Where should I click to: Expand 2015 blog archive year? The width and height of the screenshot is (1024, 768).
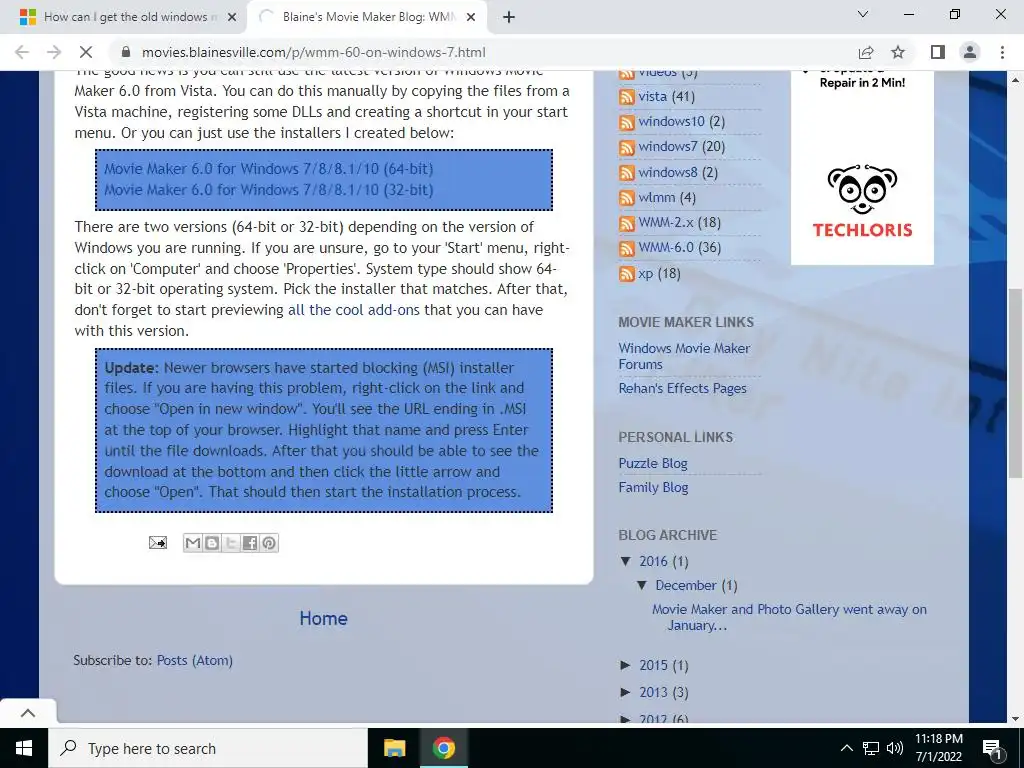[x=626, y=665]
